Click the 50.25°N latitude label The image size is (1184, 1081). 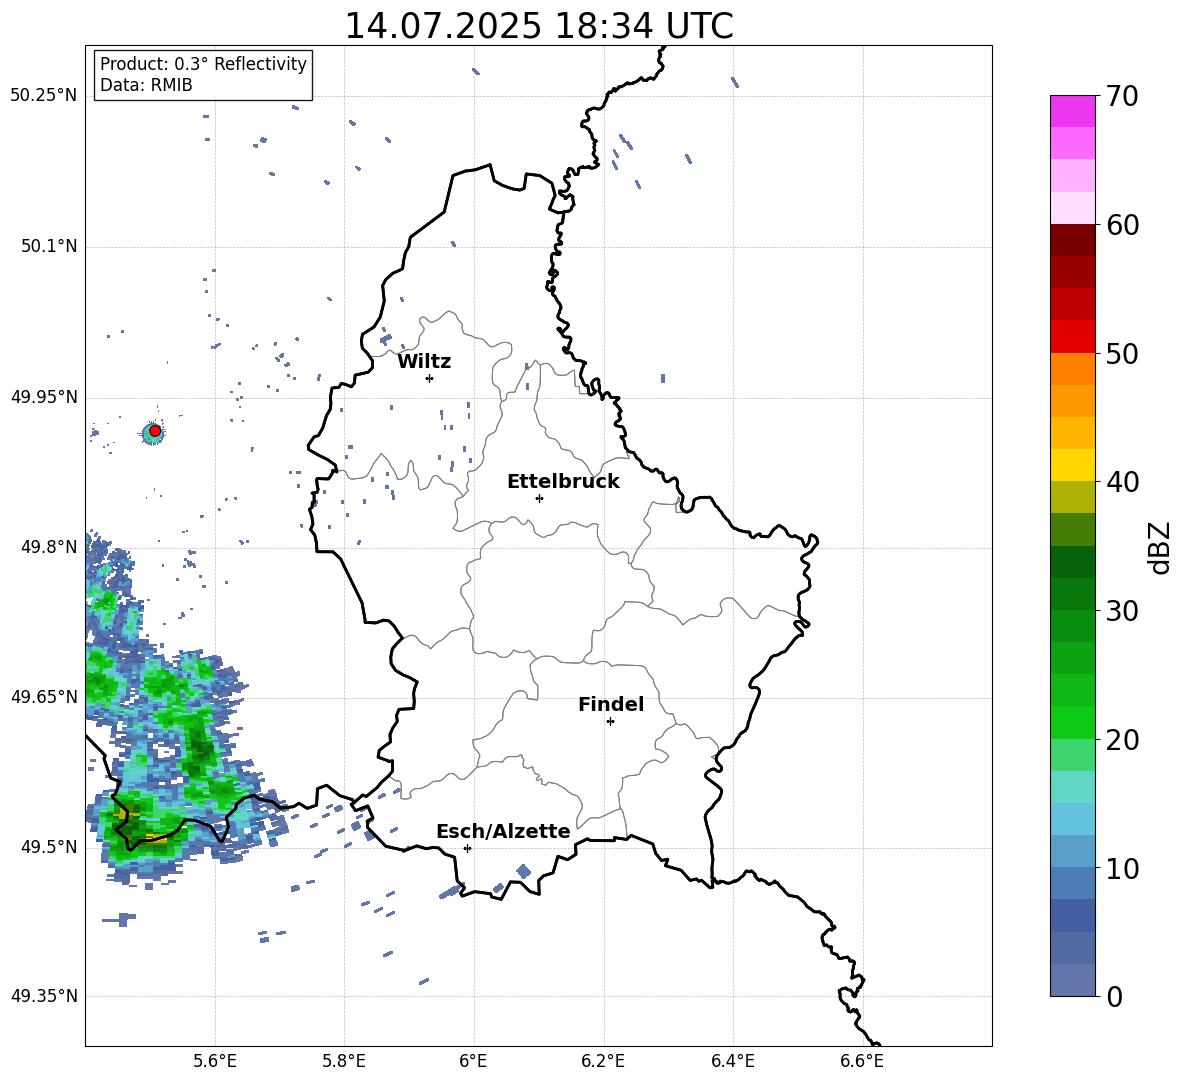tap(44, 96)
